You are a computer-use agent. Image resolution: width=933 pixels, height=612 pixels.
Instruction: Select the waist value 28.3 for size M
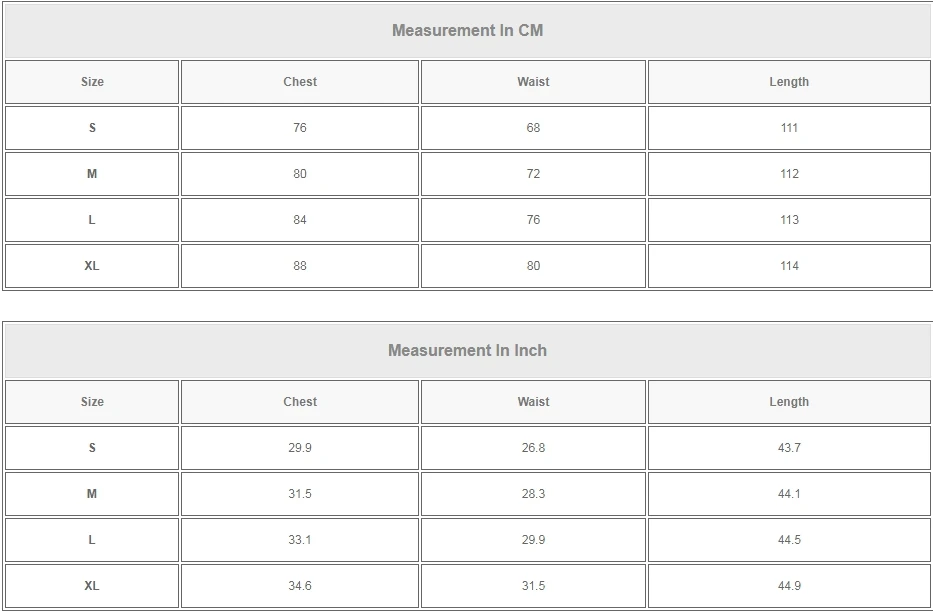tap(533, 494)
